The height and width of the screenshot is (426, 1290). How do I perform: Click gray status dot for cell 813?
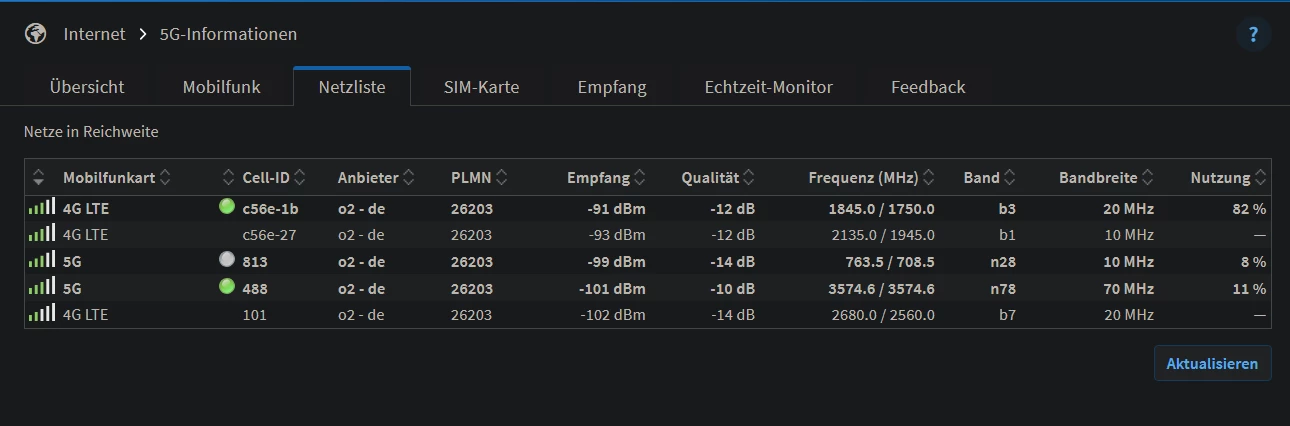226,261
